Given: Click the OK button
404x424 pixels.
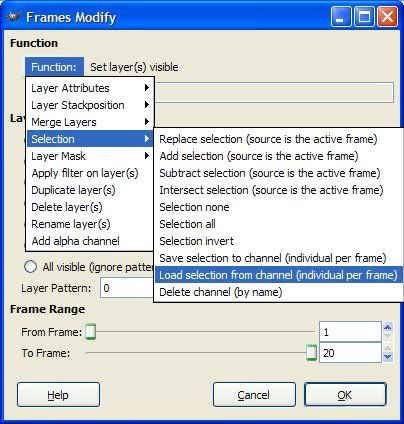Looking at the screenshot, I should tap(345, 395).
